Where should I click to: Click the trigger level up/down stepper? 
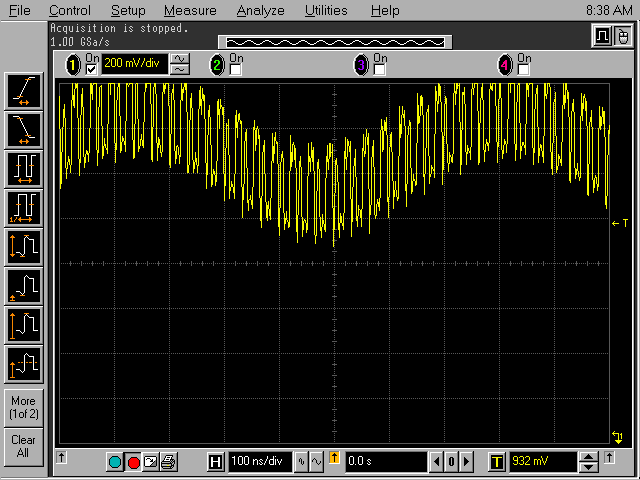(x=589, y=462)
